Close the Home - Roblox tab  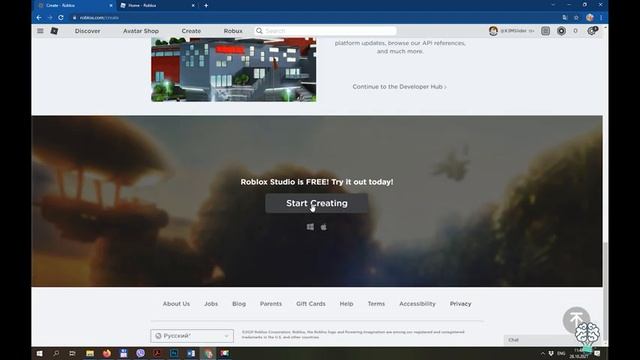[193, 6]
